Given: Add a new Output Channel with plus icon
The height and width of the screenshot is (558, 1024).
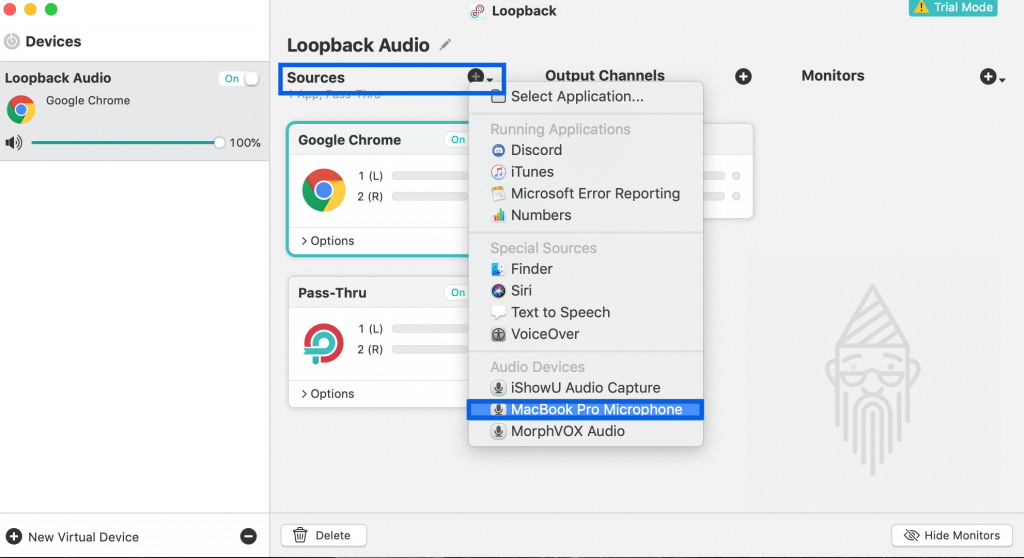Looking at the screenshot, I should click(x=743, y=76).
